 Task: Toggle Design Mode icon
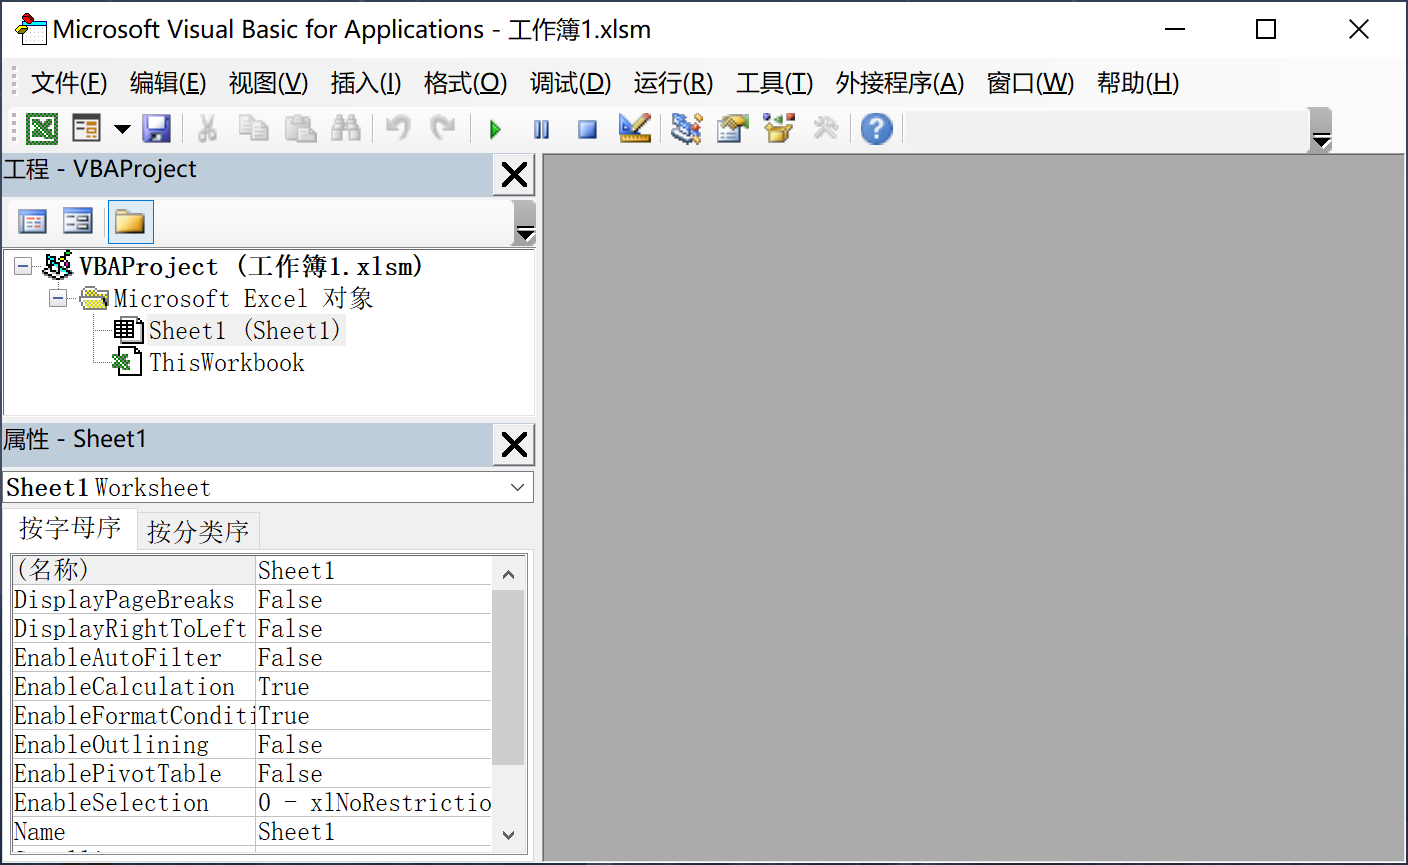pyautogui.click(x=634, y=129)
